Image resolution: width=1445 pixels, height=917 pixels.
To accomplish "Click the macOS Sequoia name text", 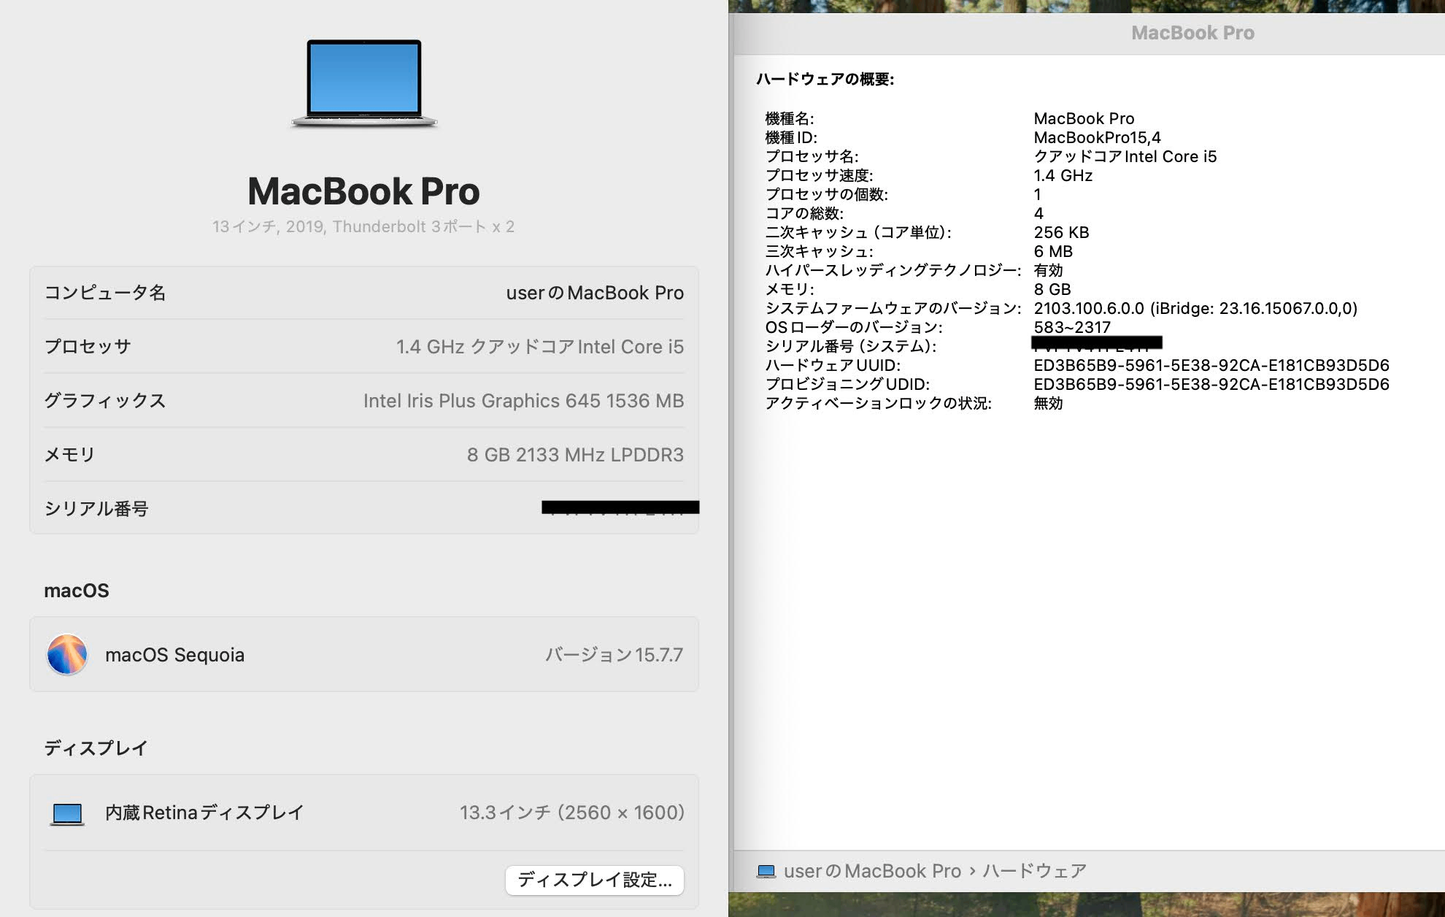I will pyautogui.click(x=175, y=655).
